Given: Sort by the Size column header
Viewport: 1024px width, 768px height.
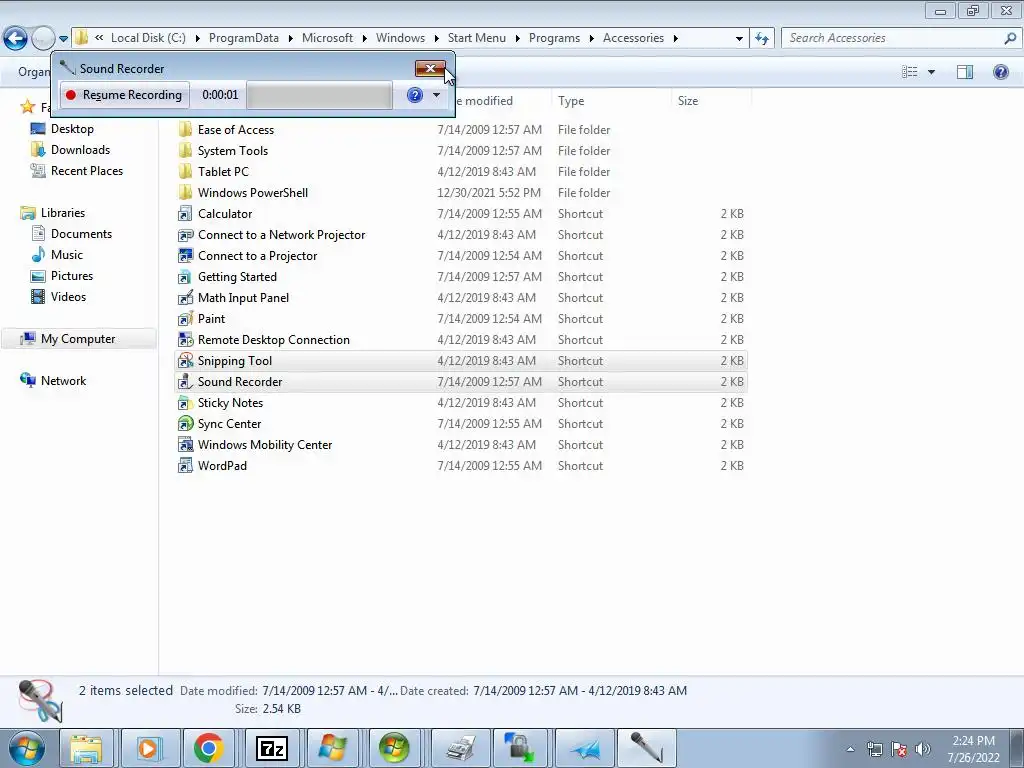Looking at the screenshot, I should (688, 101).
